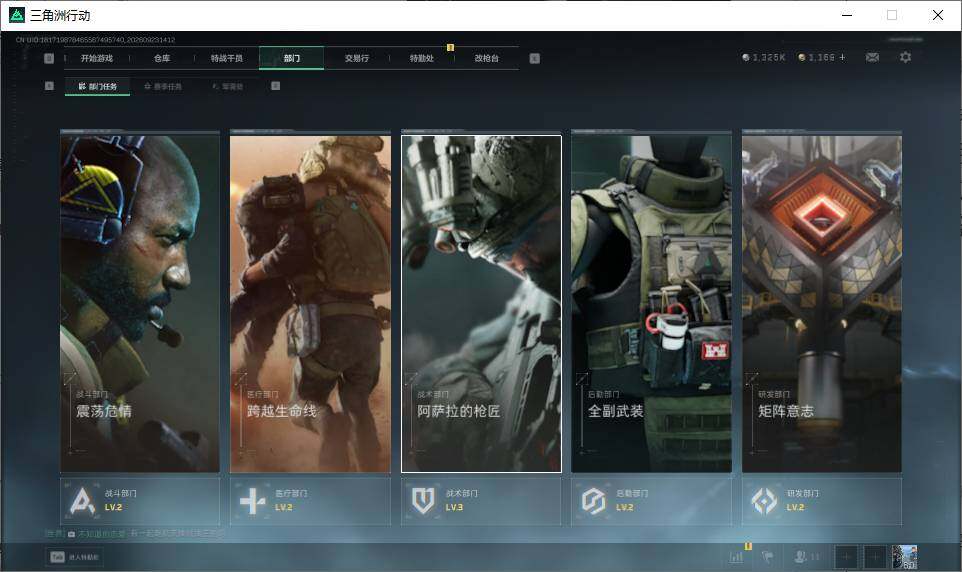Click the key-hint icon right of sub-tabs
Screen dimensions: 962x572
[x=275, y=86]
